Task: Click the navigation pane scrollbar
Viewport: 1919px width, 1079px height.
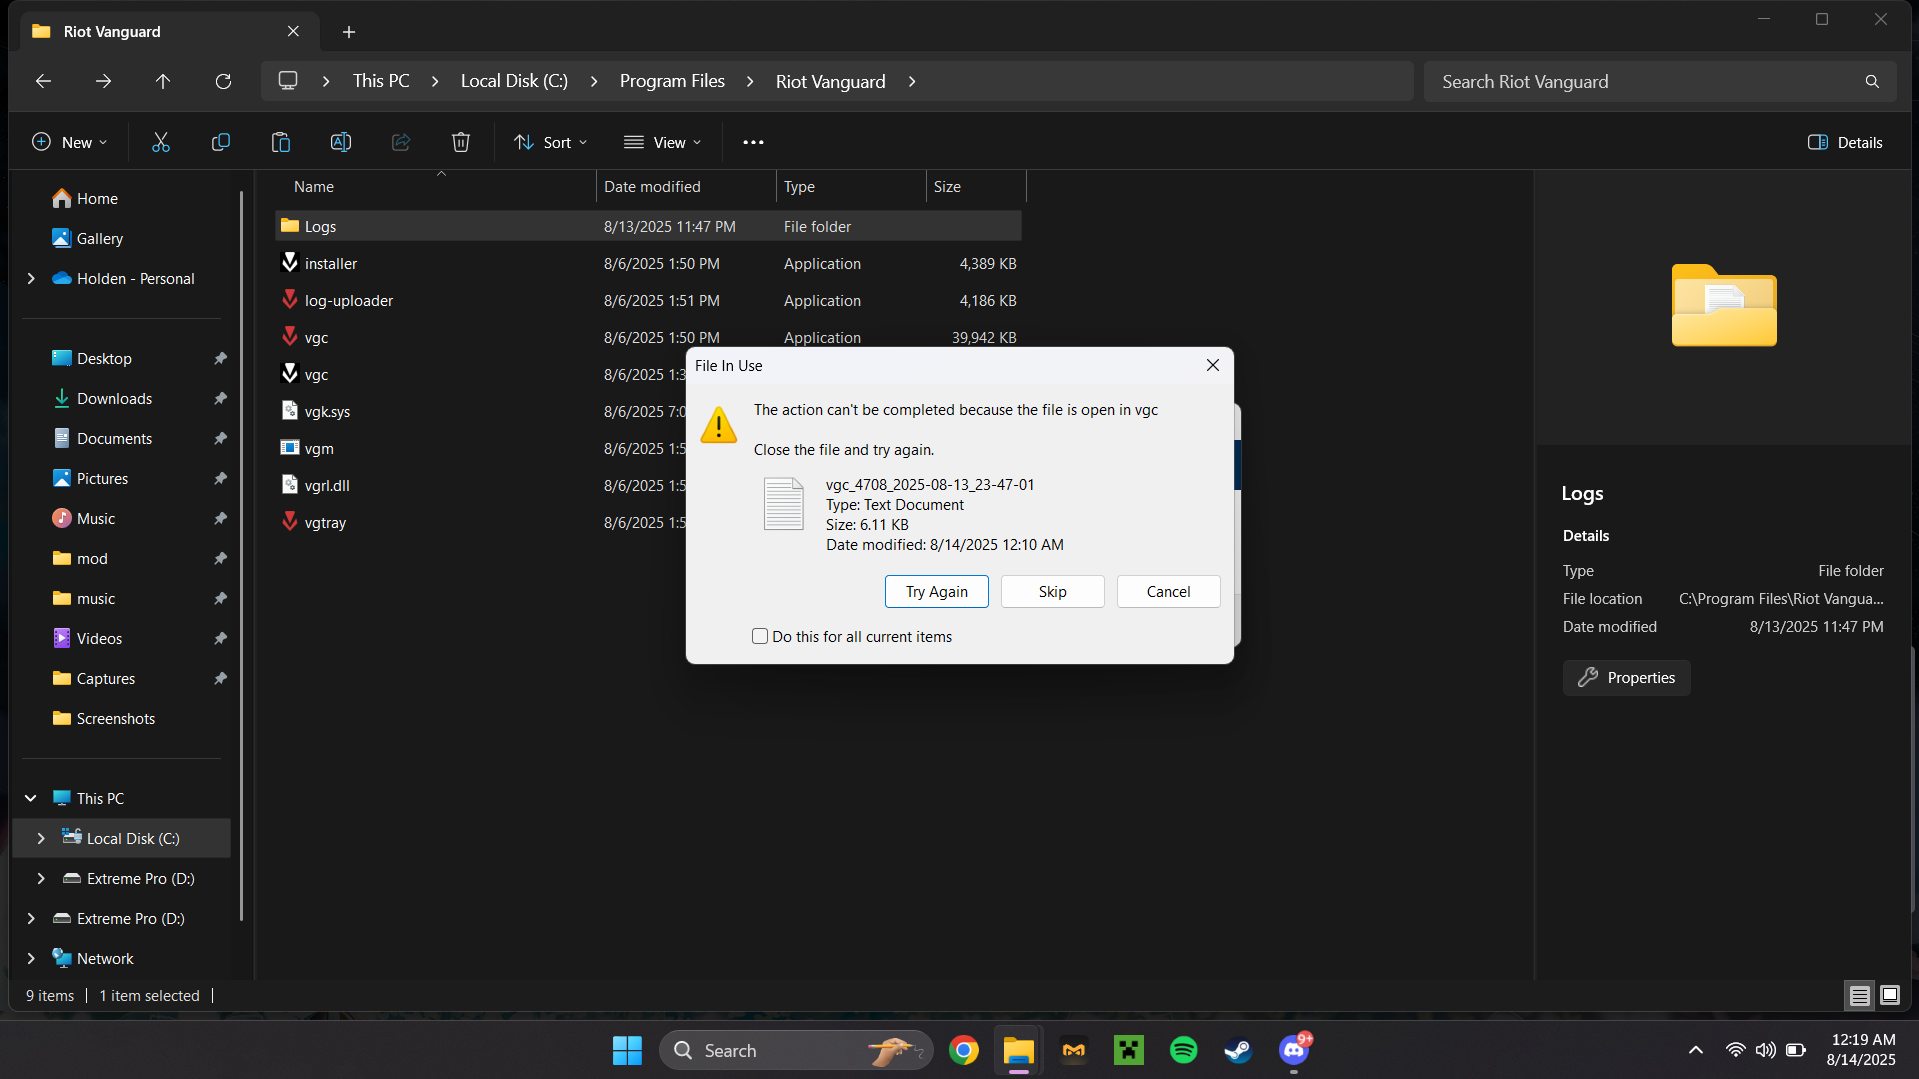Action: point(241,555)
